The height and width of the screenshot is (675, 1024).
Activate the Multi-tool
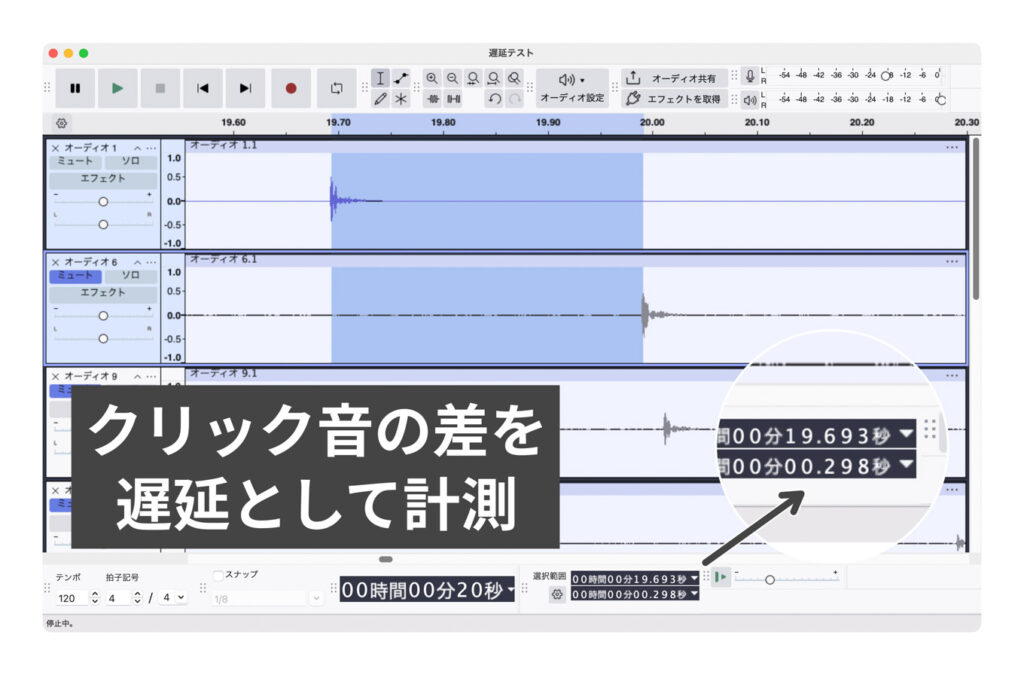[401, 98]
